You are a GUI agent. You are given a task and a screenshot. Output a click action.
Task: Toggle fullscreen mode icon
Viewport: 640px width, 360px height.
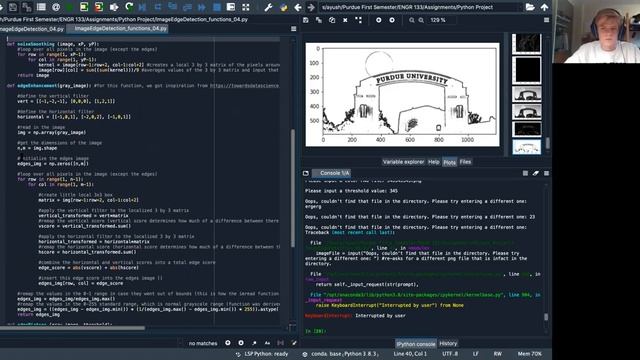click(x=246, y=7)
